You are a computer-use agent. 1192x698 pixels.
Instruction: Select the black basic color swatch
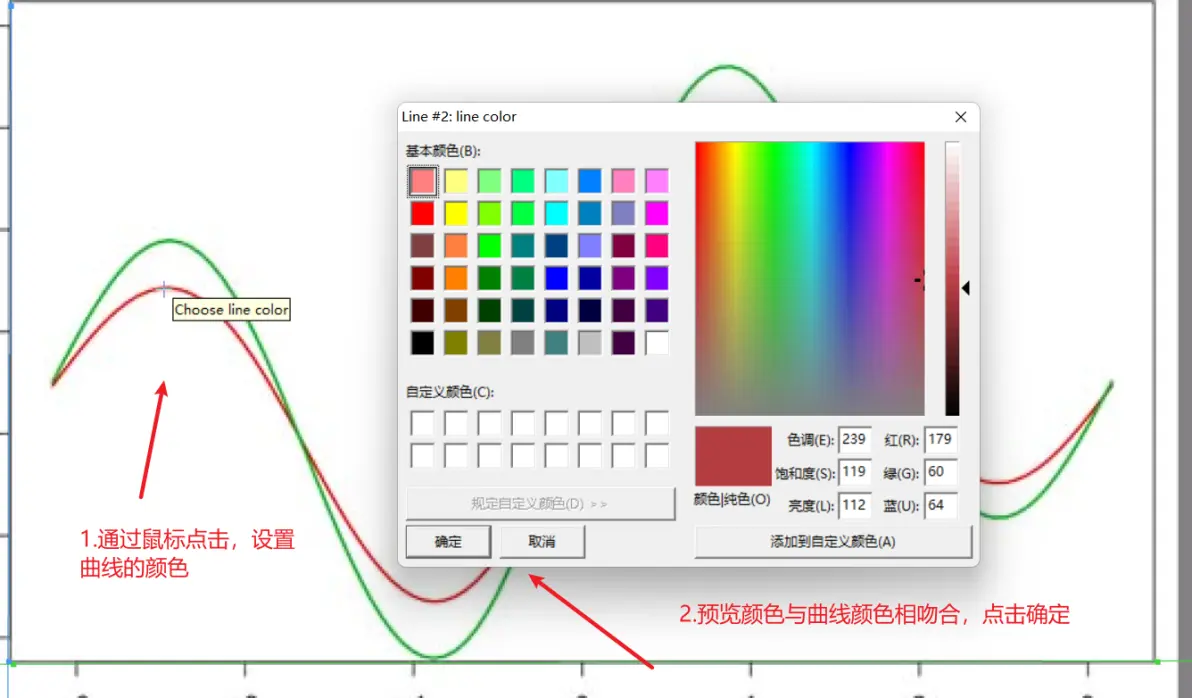point(423,343)
